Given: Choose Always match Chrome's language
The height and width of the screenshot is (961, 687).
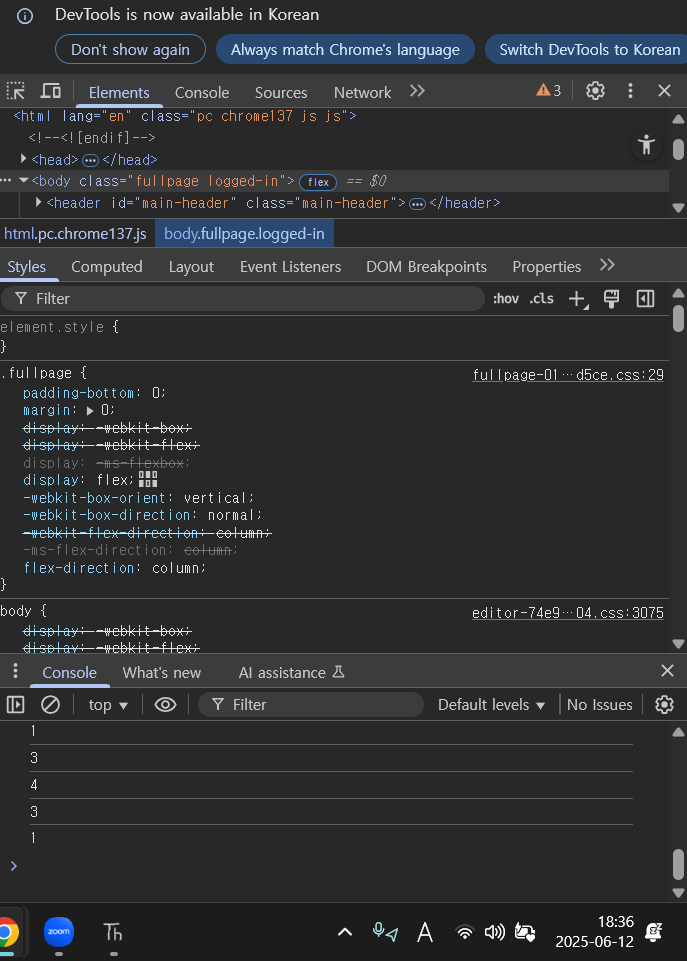Looking at the screenshot, I should click(x=345, y=50).
